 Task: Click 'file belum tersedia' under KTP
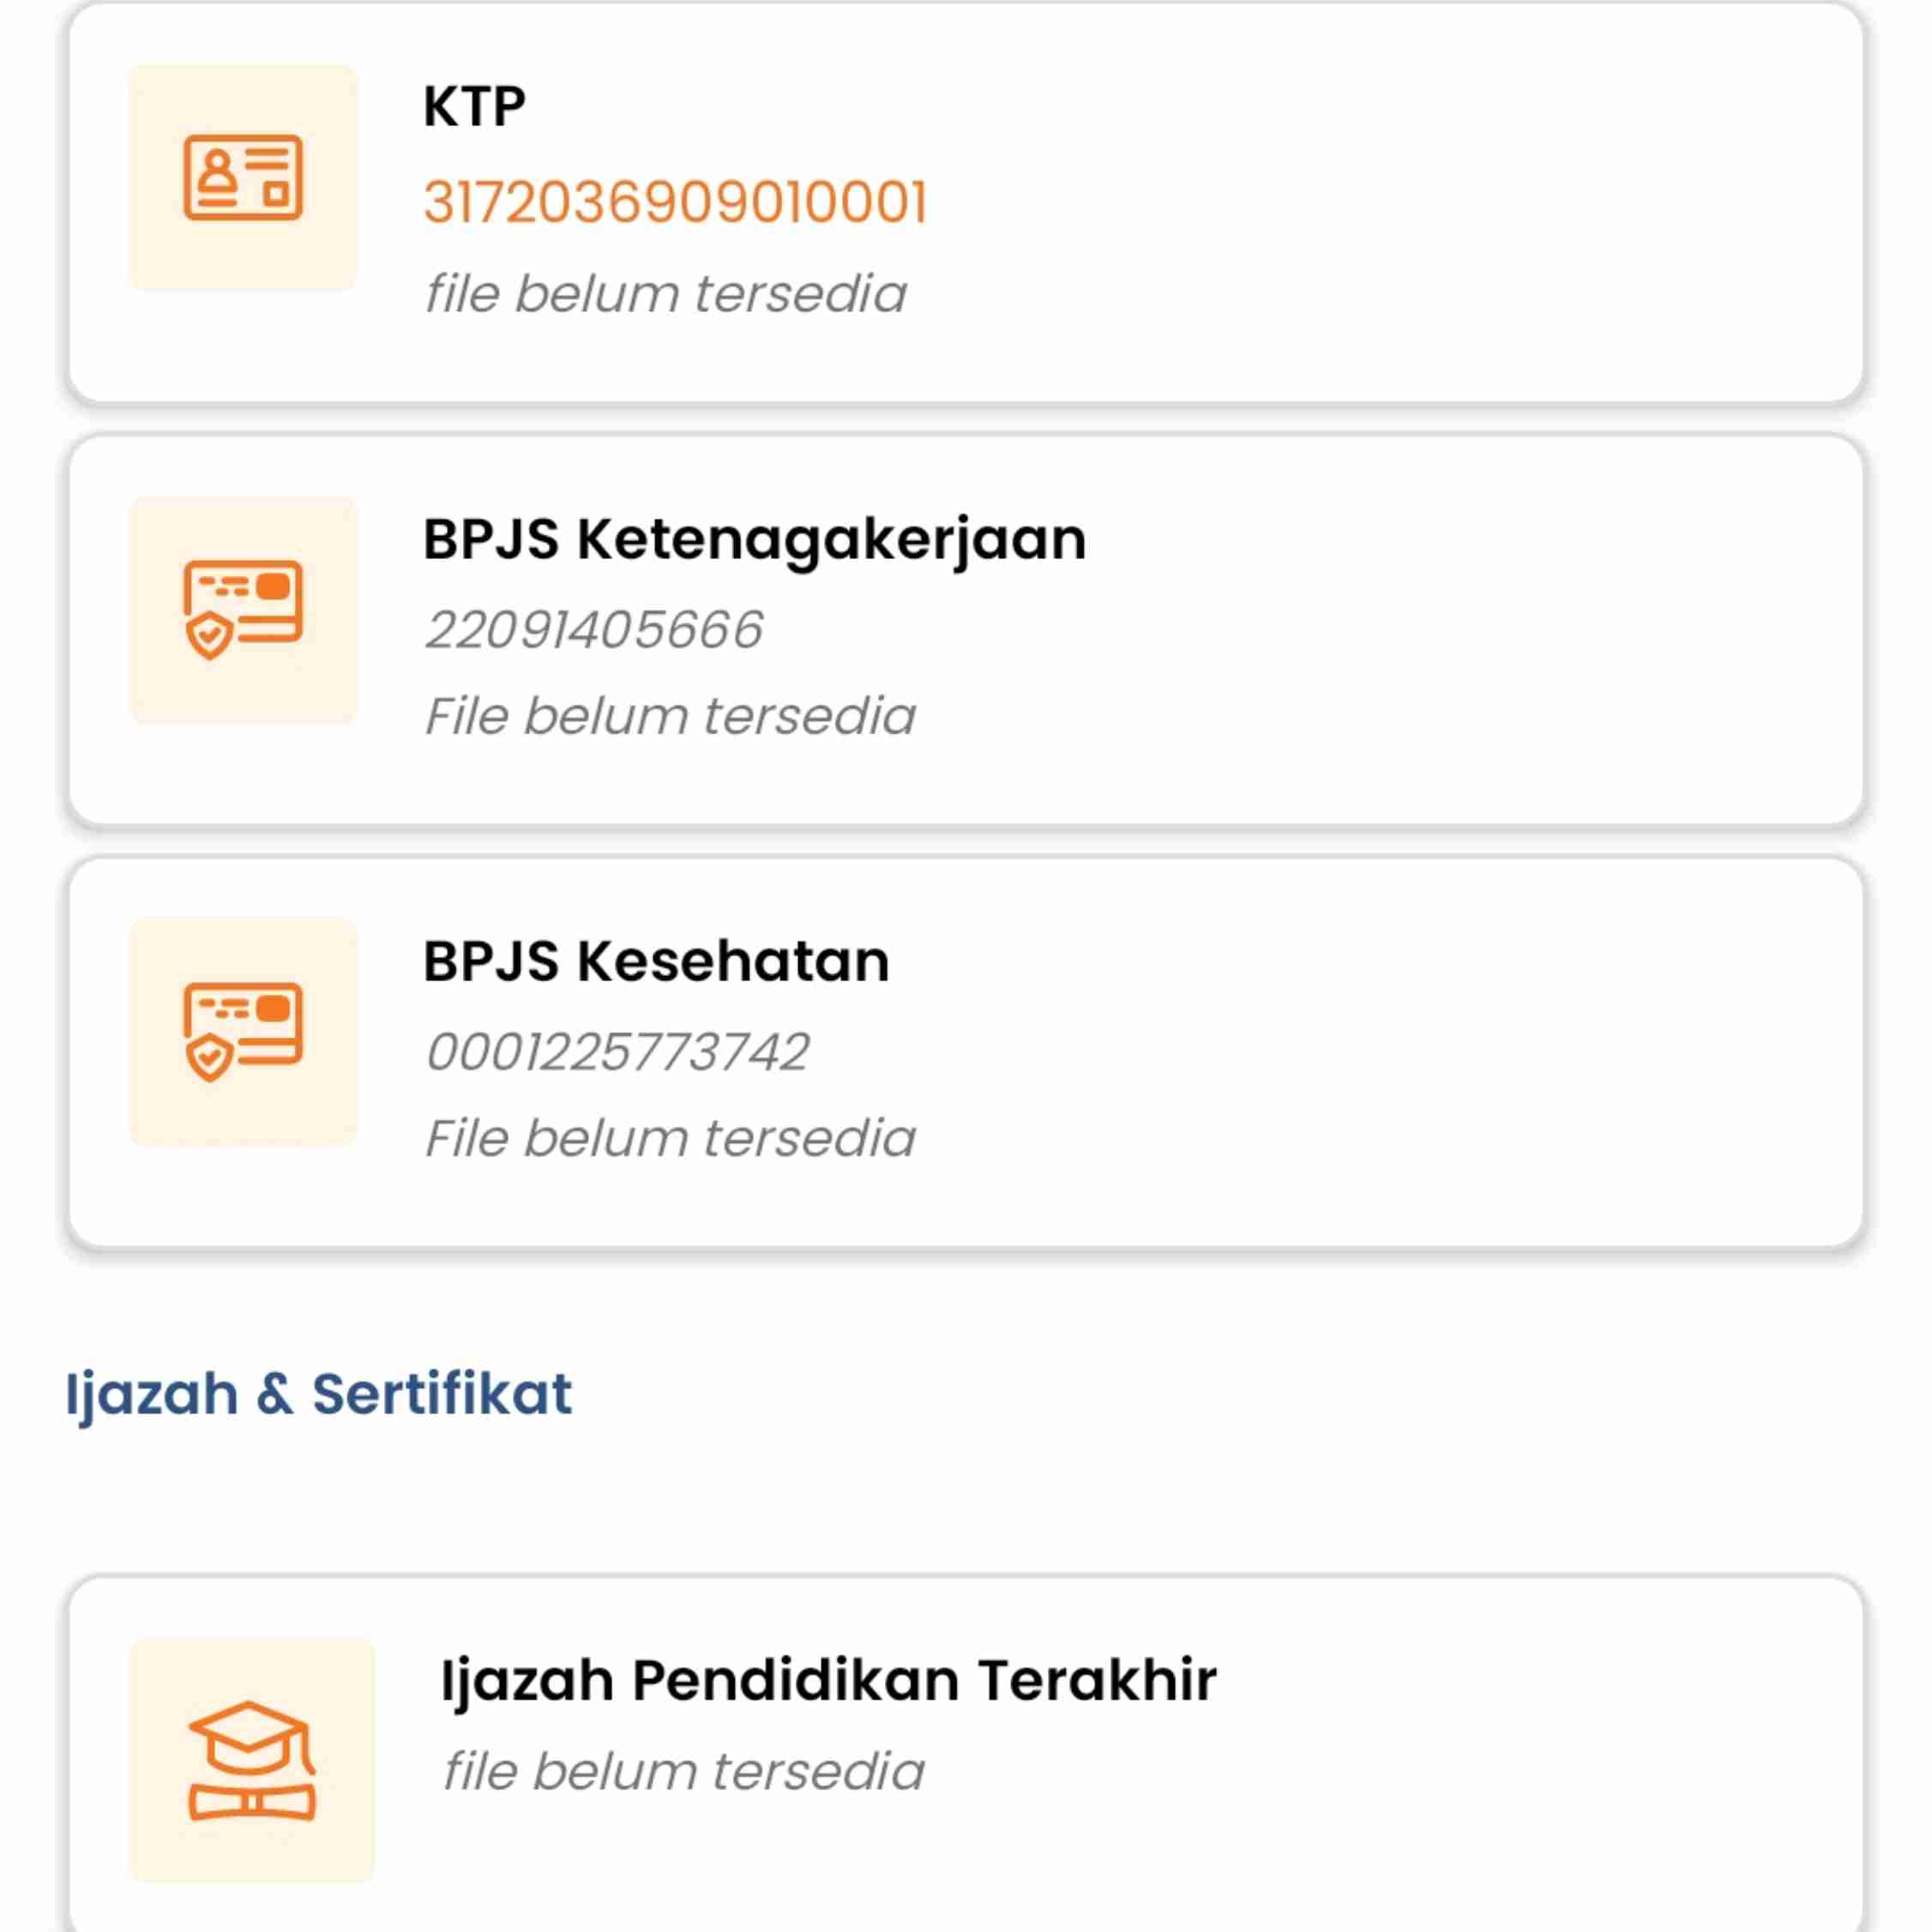(665, 294)
